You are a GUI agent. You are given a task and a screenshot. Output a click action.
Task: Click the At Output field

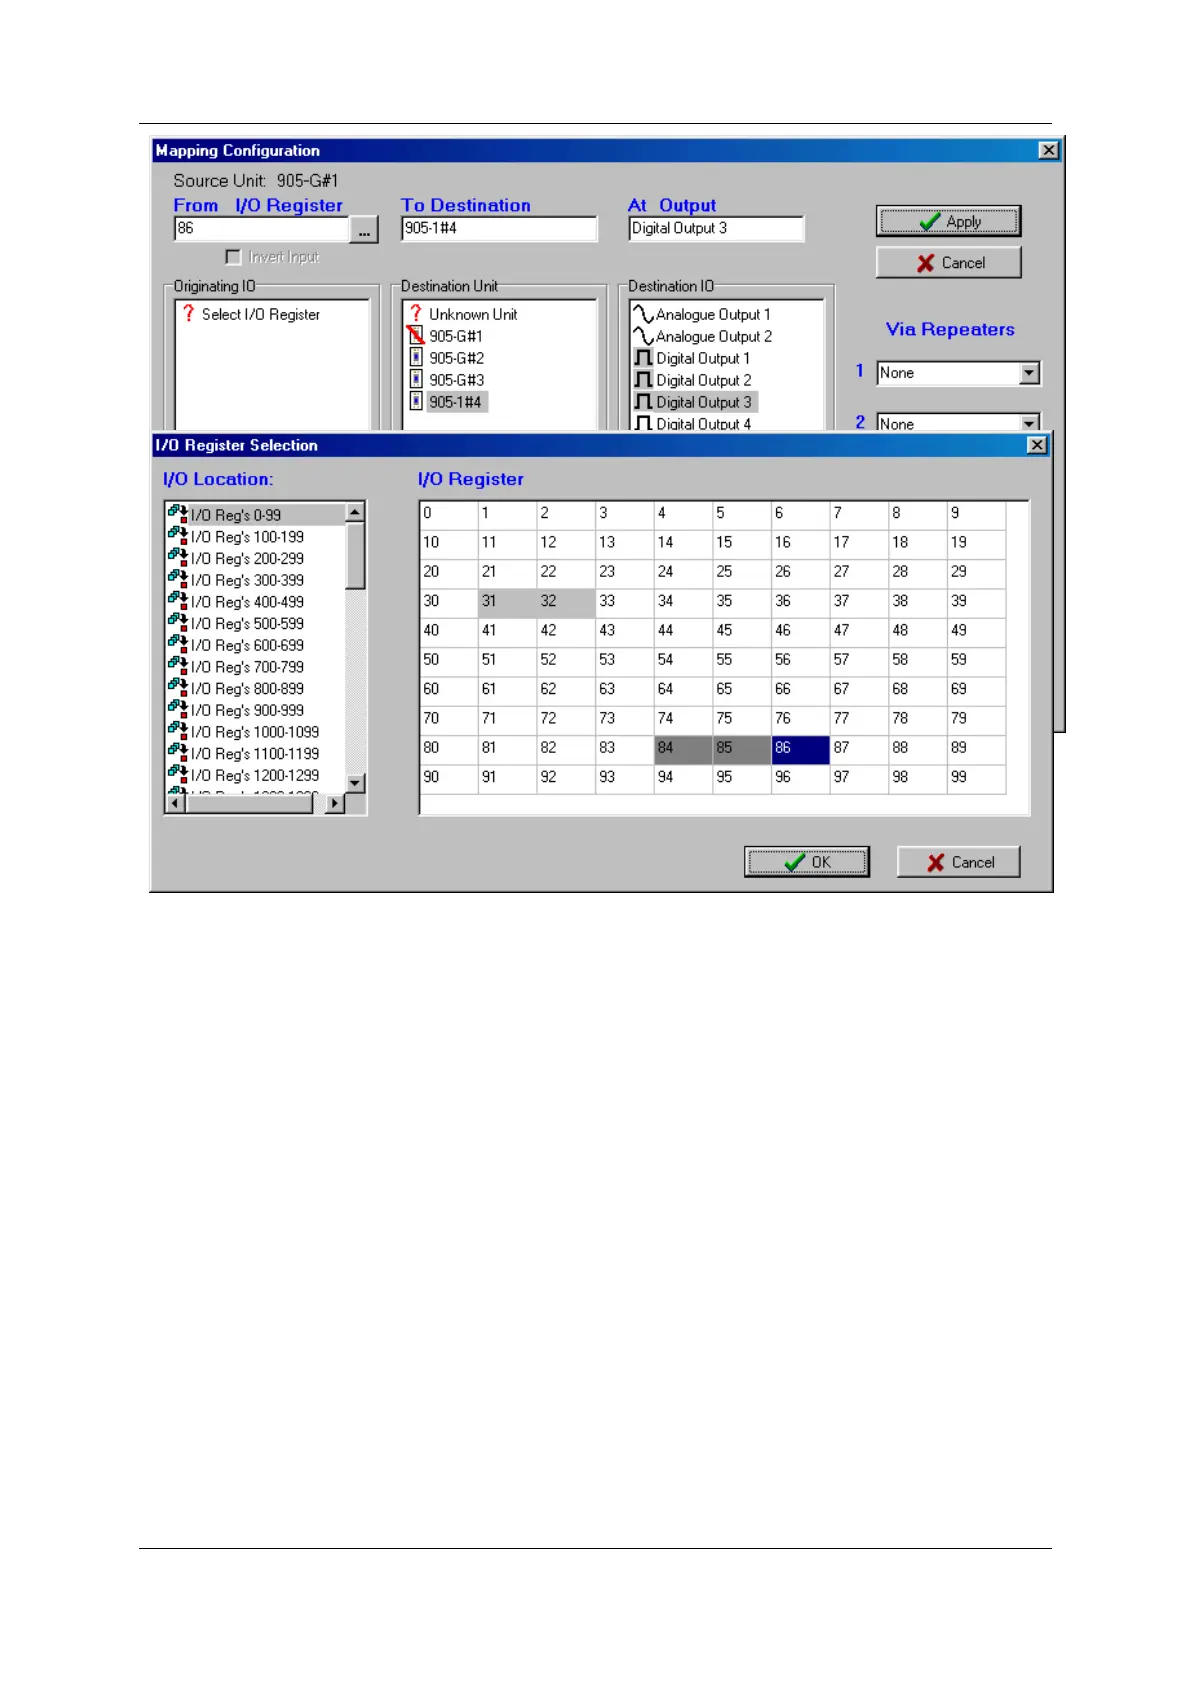coord(716,229)
